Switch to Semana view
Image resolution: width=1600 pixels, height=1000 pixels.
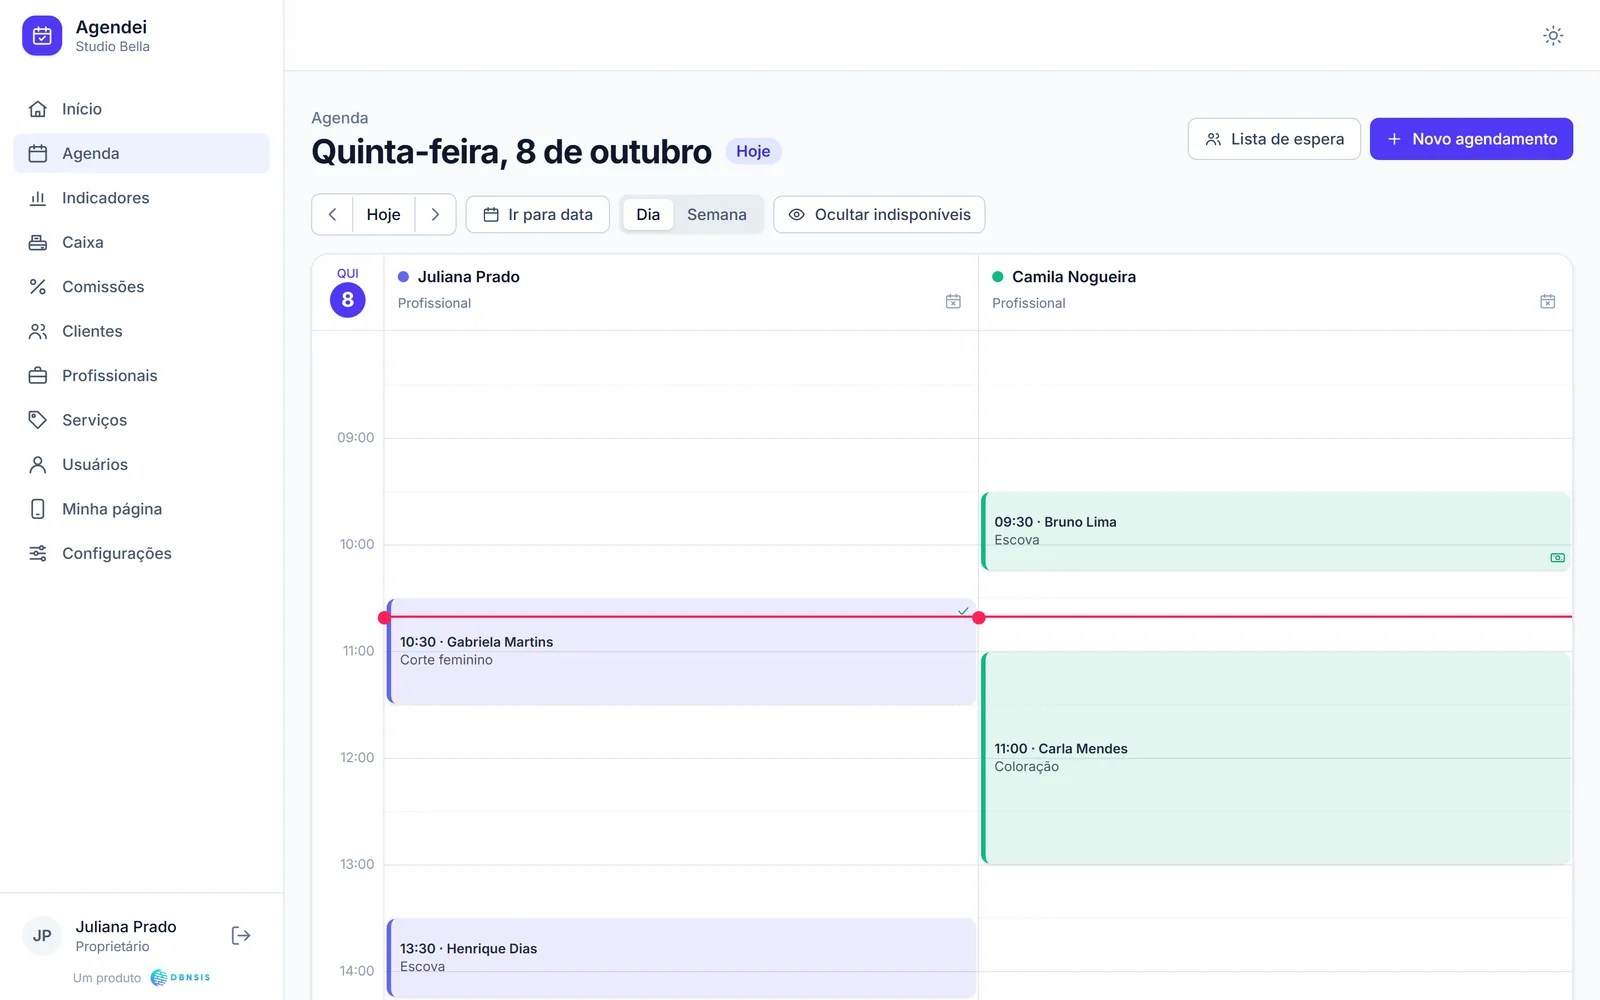(716, 214)
